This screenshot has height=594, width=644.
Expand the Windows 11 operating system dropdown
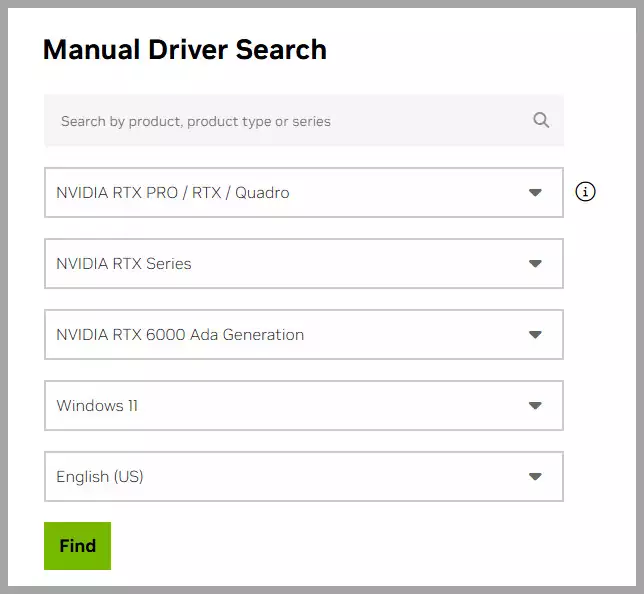(x=304, y=405)
